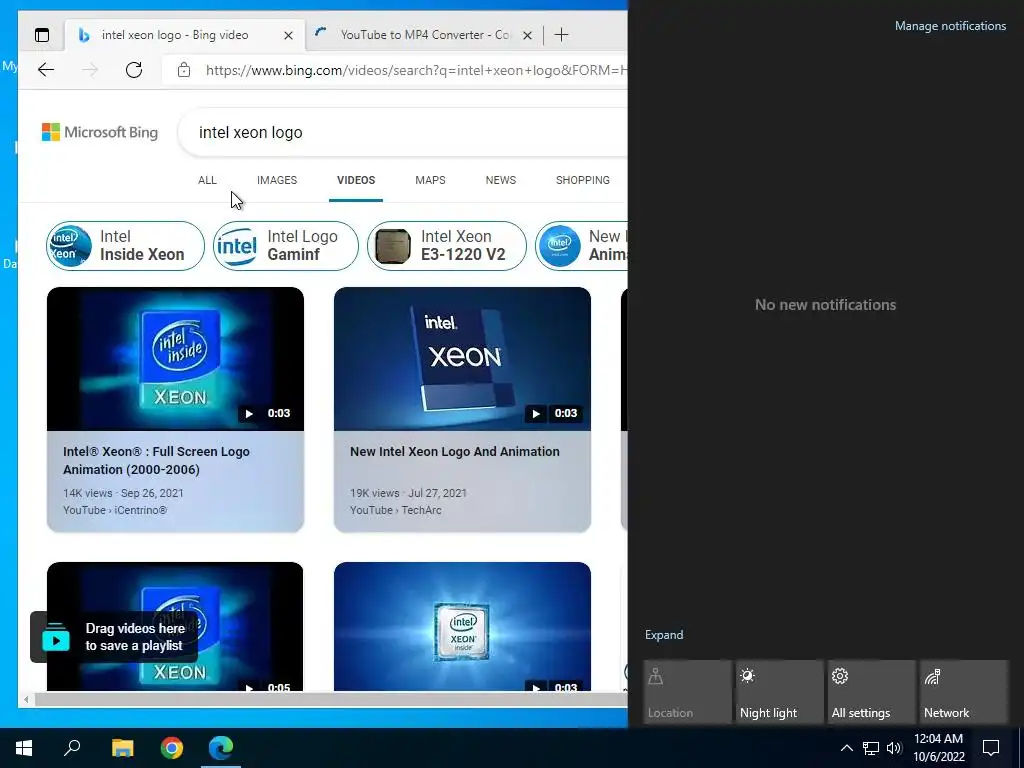Click the YouTube › iCentrino® source text
The height and width of the screenshot is (768, 1024).
pyautogui.click(x=115, y=510)
